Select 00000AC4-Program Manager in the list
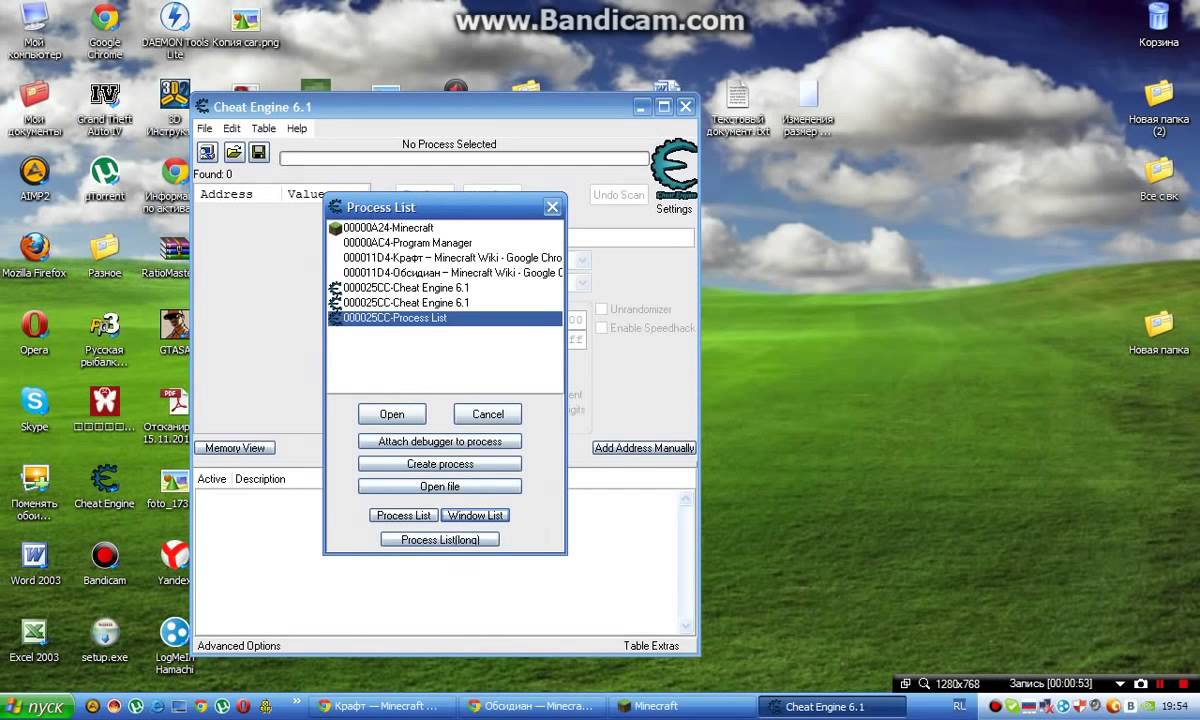The width and height of the screenshot is (1200, 720). pyautogui.click(x=445, y=243)
